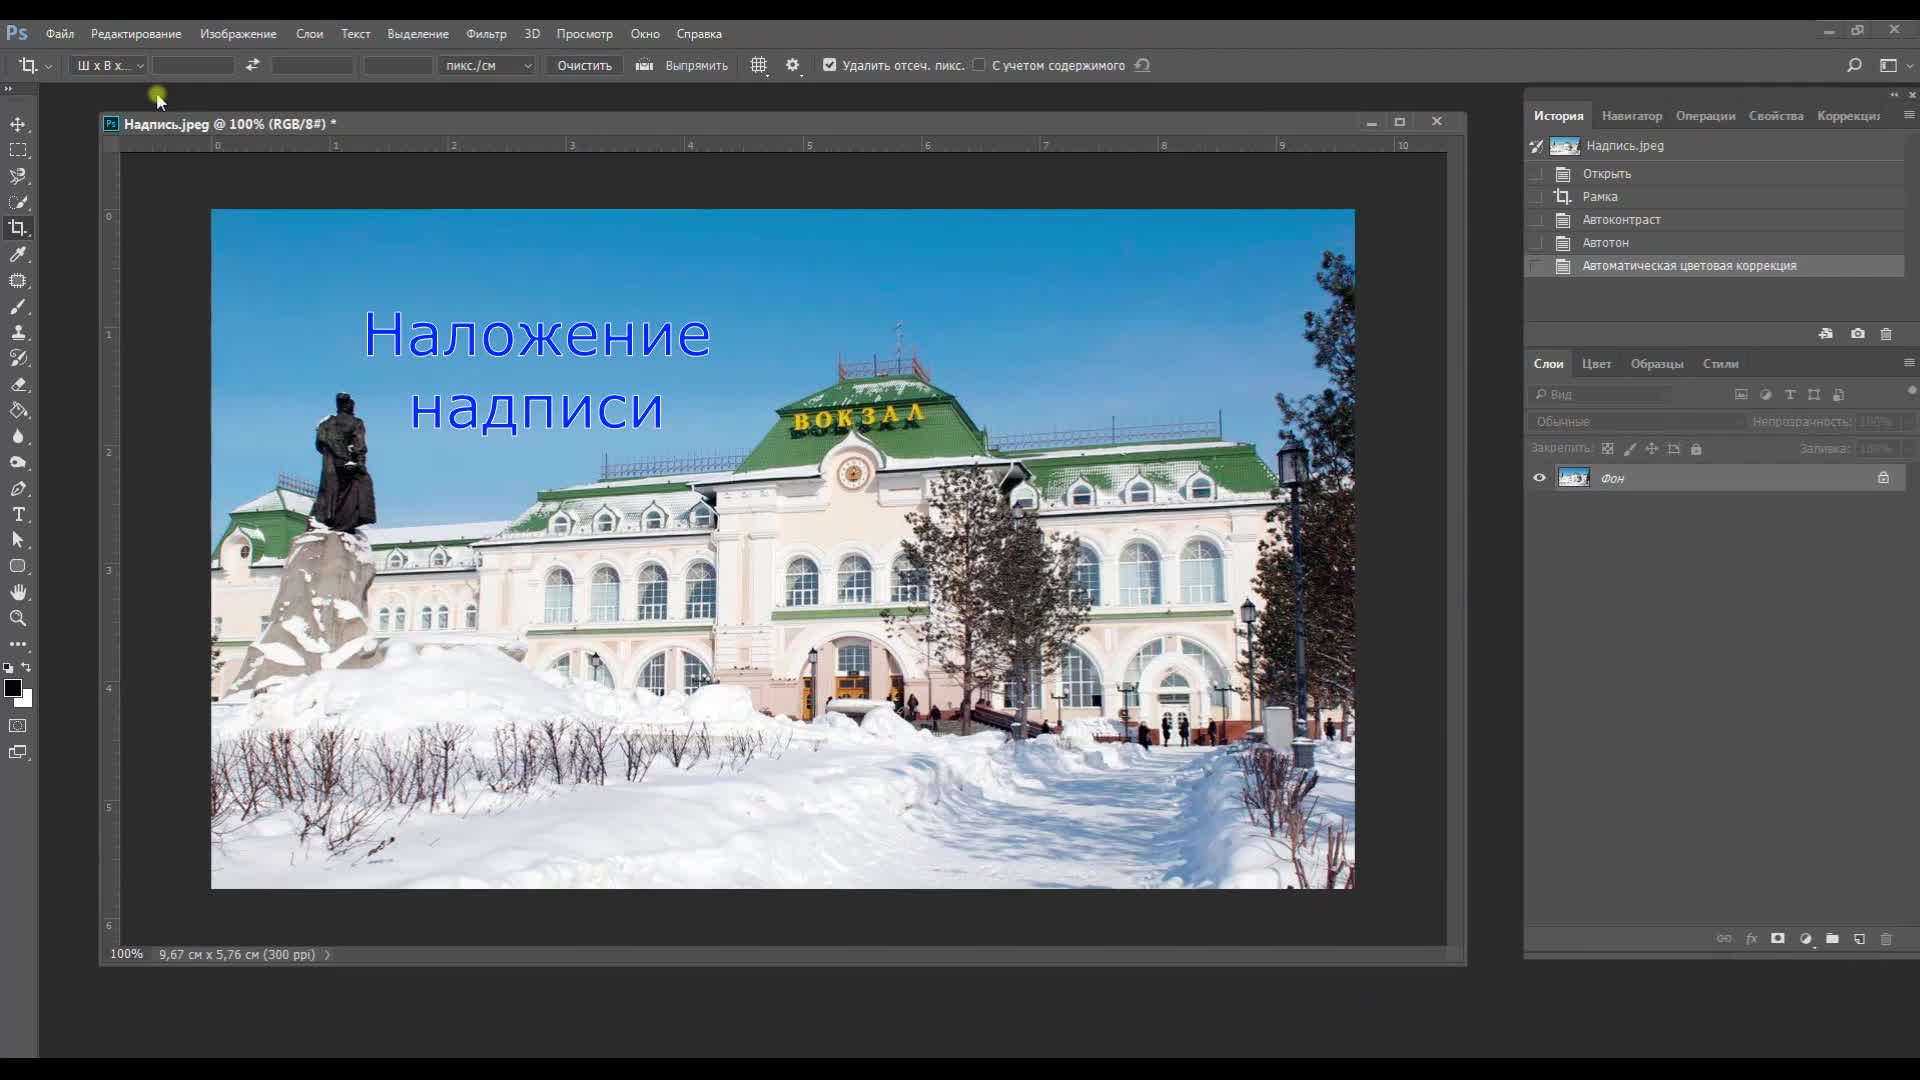Open the new adjustment layer menu
The image size is (1920, 1080).
(1805, 940)
